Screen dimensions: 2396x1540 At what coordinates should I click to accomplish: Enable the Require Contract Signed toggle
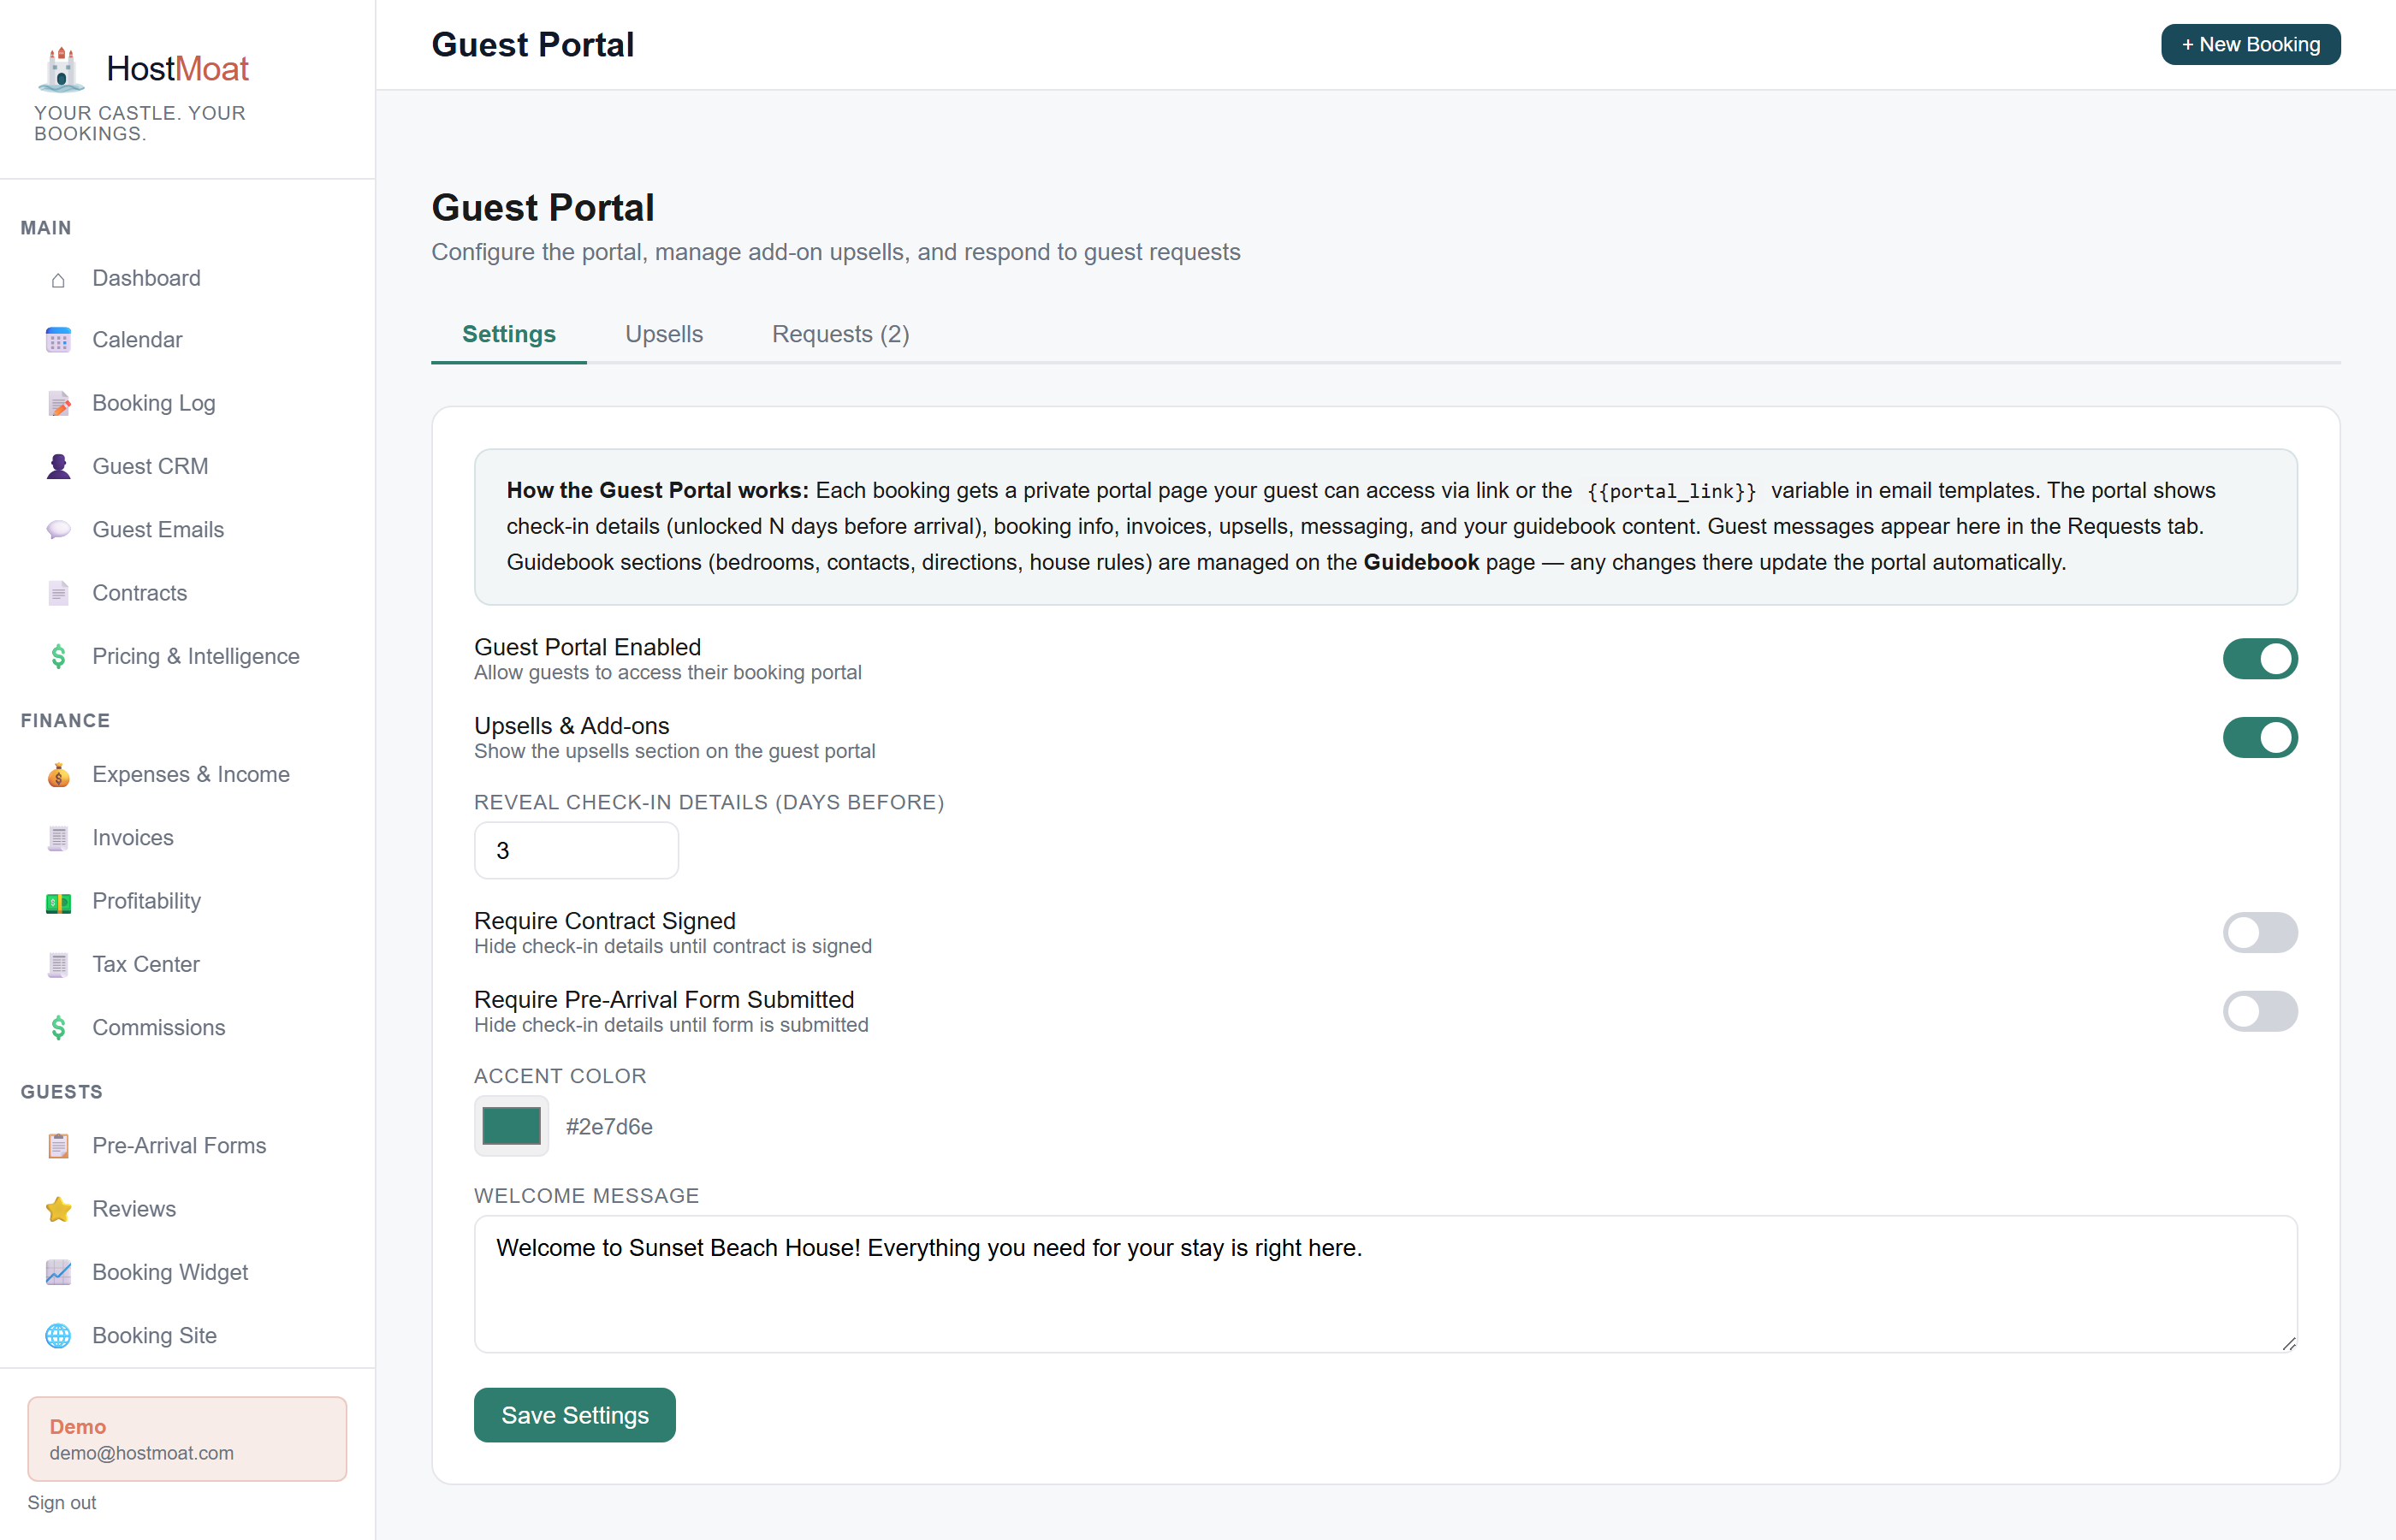point(2260,933)
